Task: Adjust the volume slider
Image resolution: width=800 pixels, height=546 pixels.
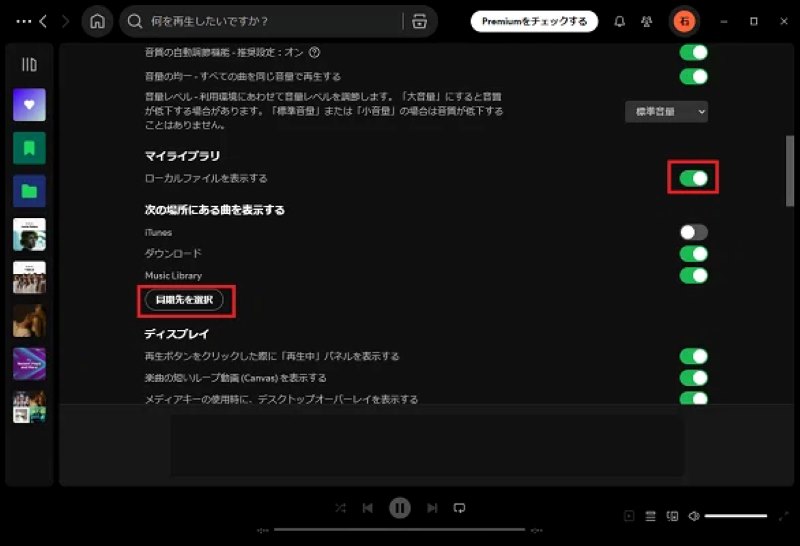Action: tap(736, 516)
